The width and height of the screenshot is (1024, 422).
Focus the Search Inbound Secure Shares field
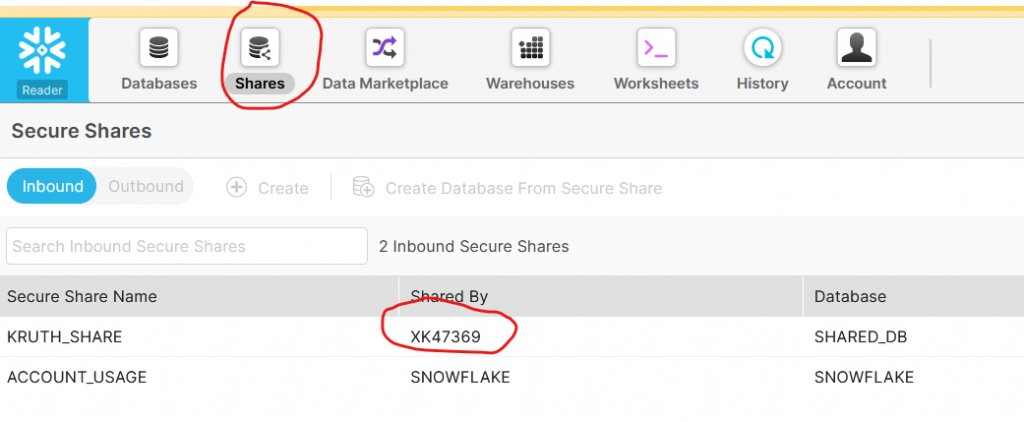coord(187,246)
